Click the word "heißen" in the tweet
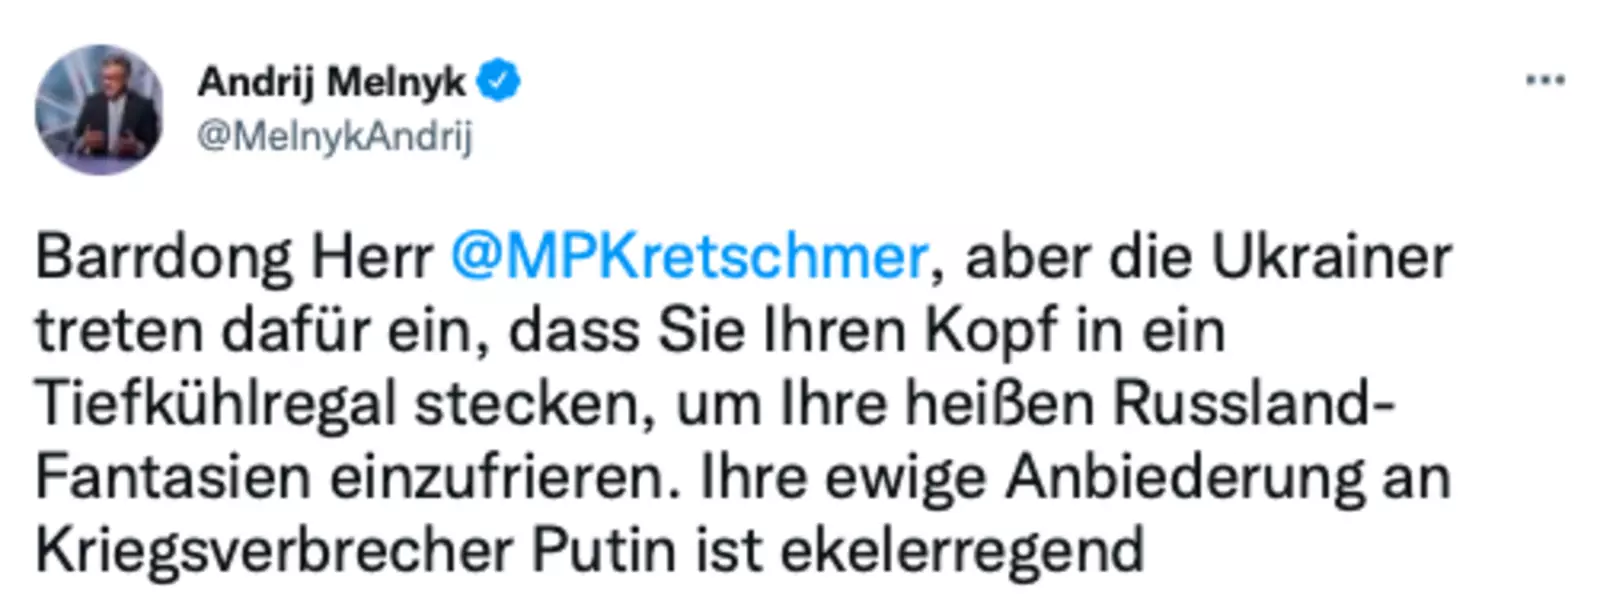 [1000, 404]
